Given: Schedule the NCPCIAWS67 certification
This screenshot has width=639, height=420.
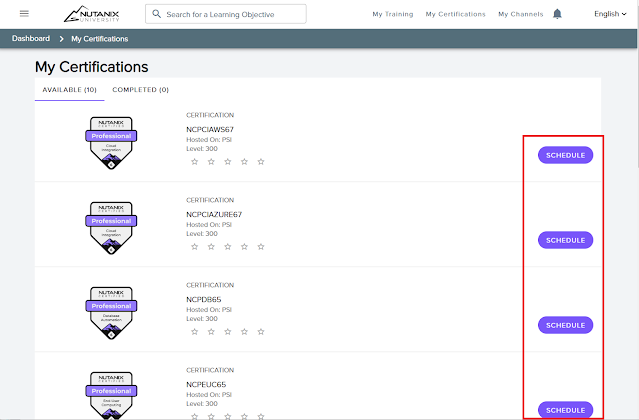Looking at the screenshot, I should click(565, 155).
